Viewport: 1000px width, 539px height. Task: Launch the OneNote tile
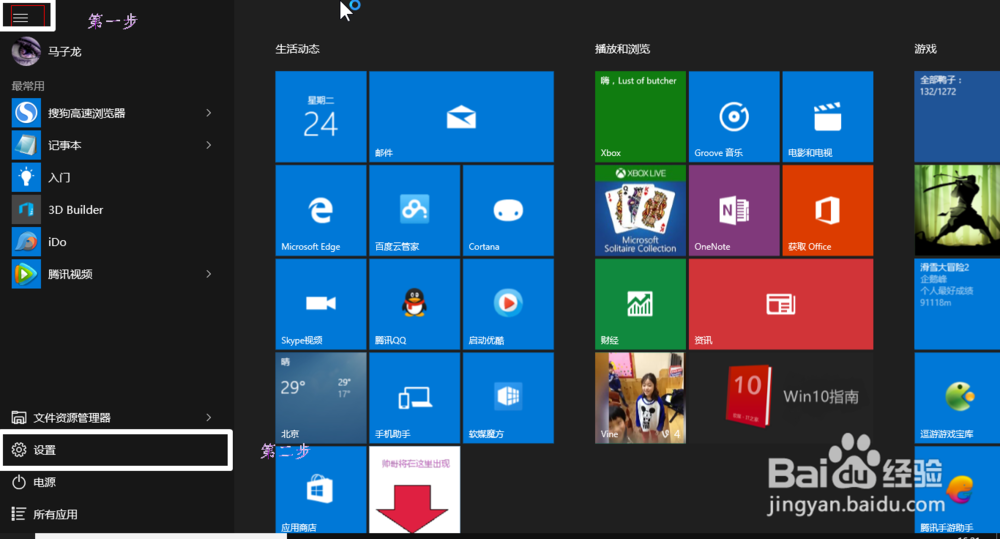734,210
